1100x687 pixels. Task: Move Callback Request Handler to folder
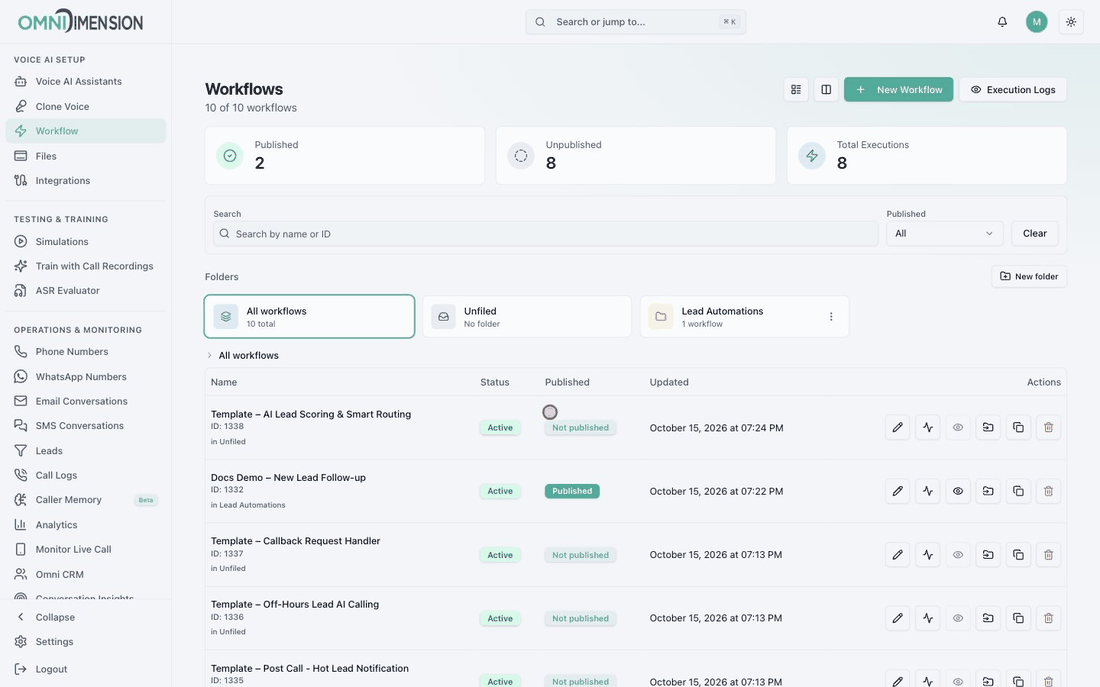point(988,554)
